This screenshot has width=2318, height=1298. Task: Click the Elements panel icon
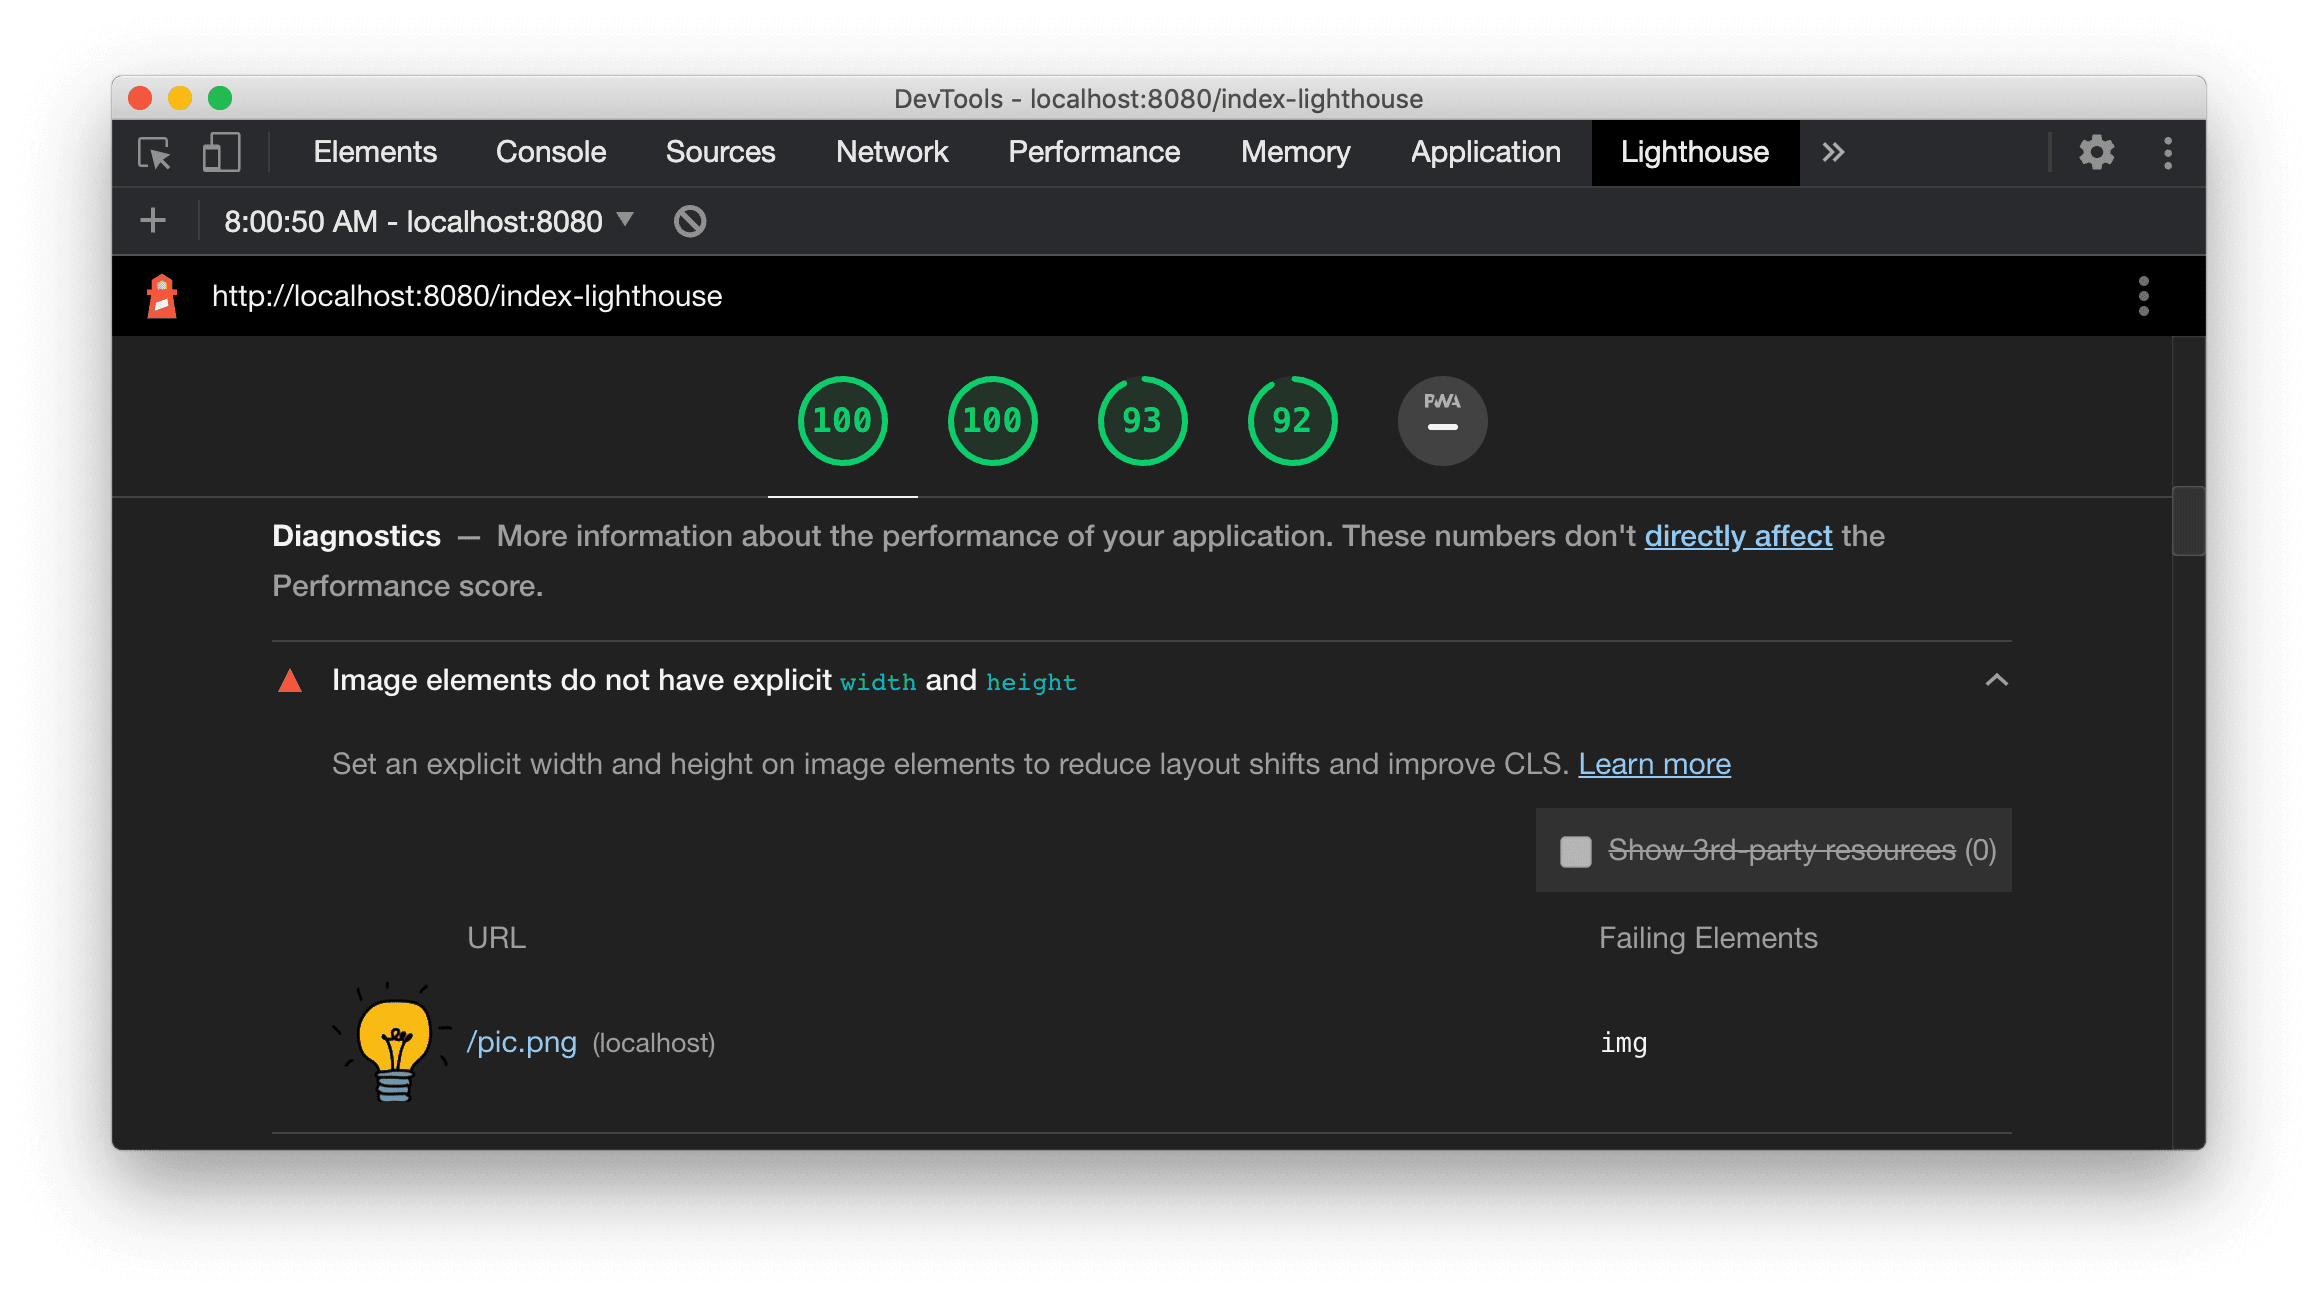(x=373, y=151)
